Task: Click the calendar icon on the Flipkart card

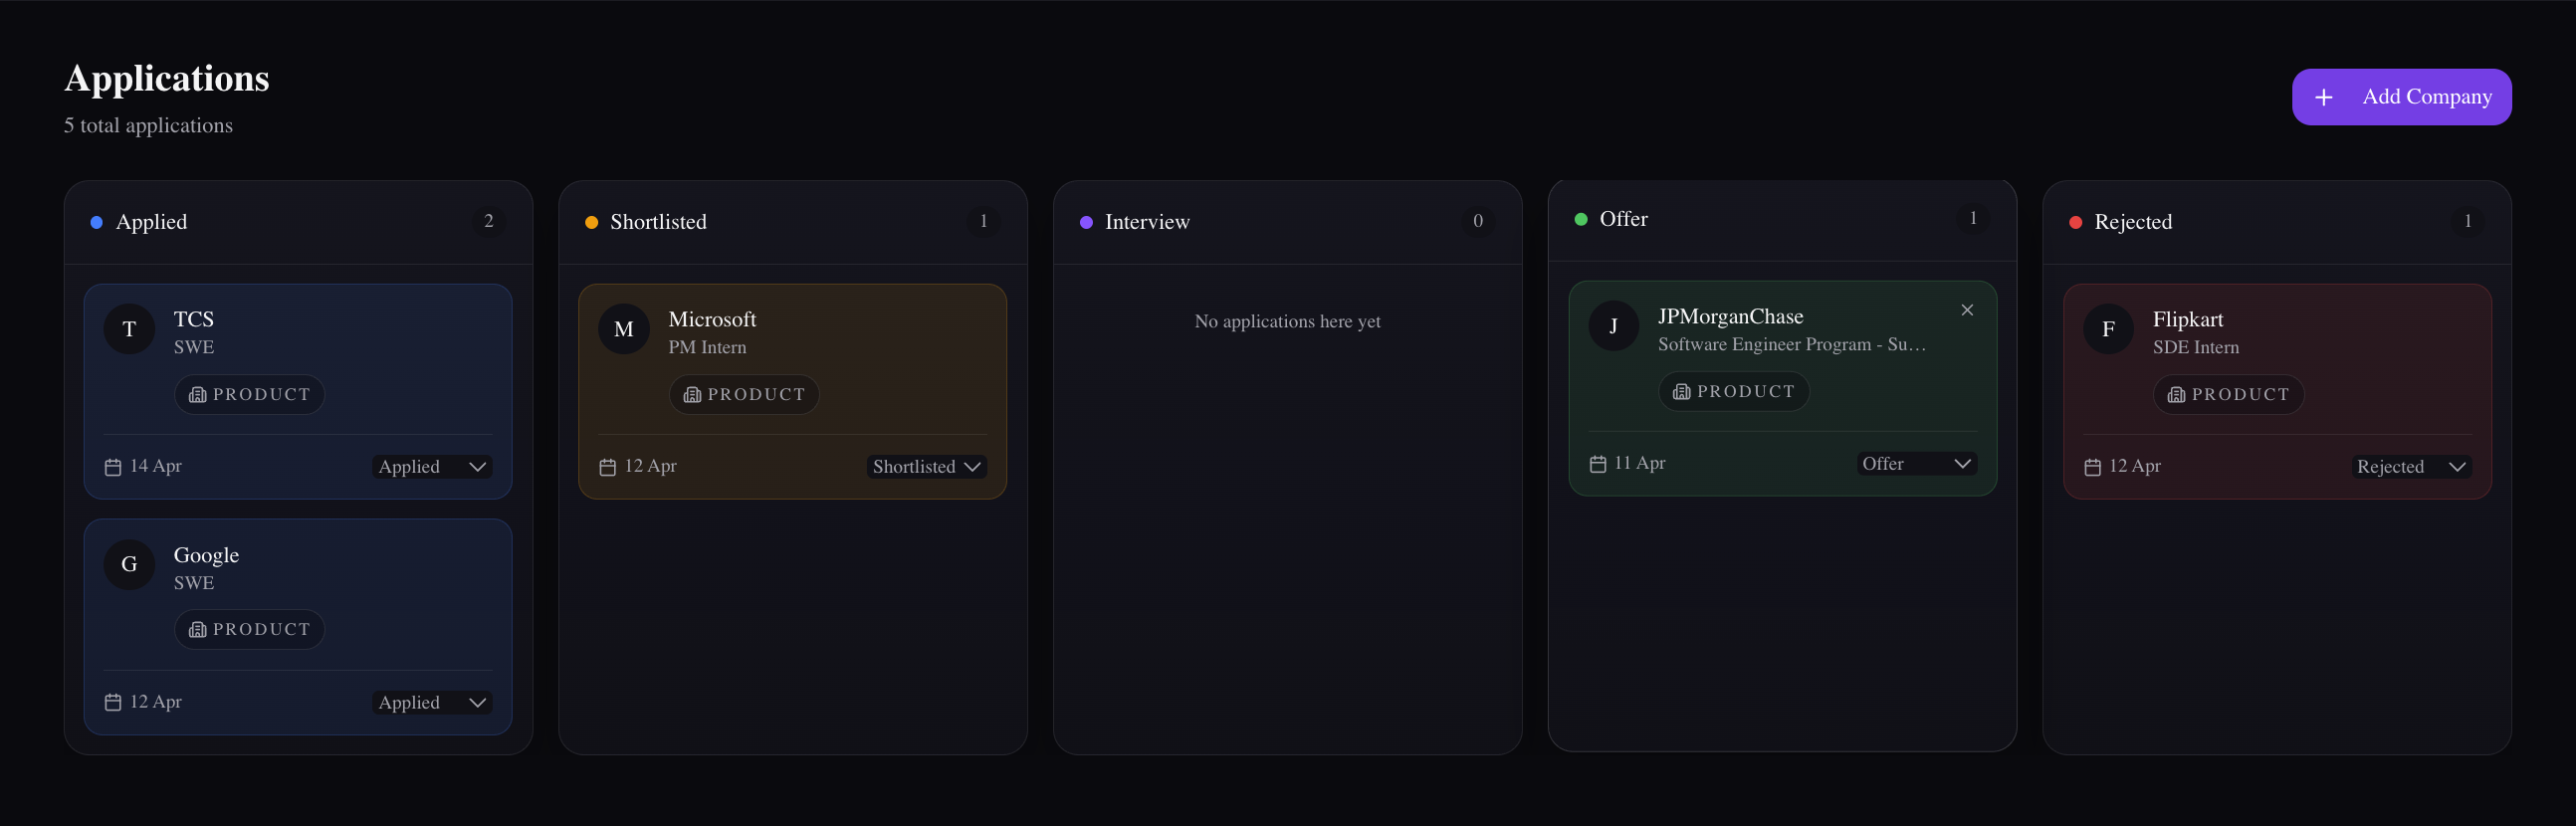Action: click(2092, 467)
